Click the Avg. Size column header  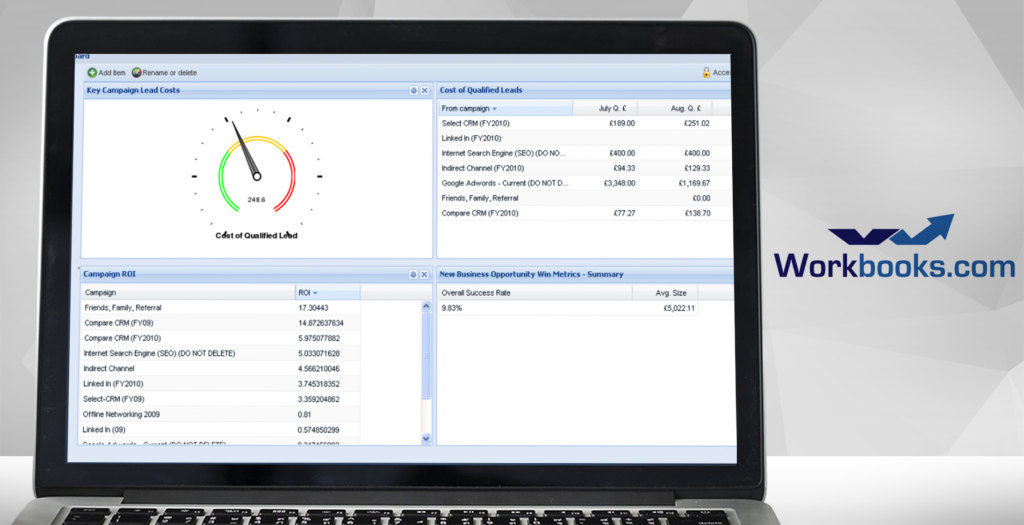[665, 293]
